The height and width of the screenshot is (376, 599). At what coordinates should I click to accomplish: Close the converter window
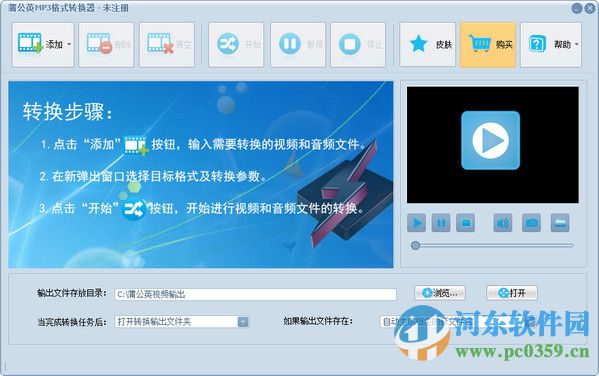(x=590, y=8)
